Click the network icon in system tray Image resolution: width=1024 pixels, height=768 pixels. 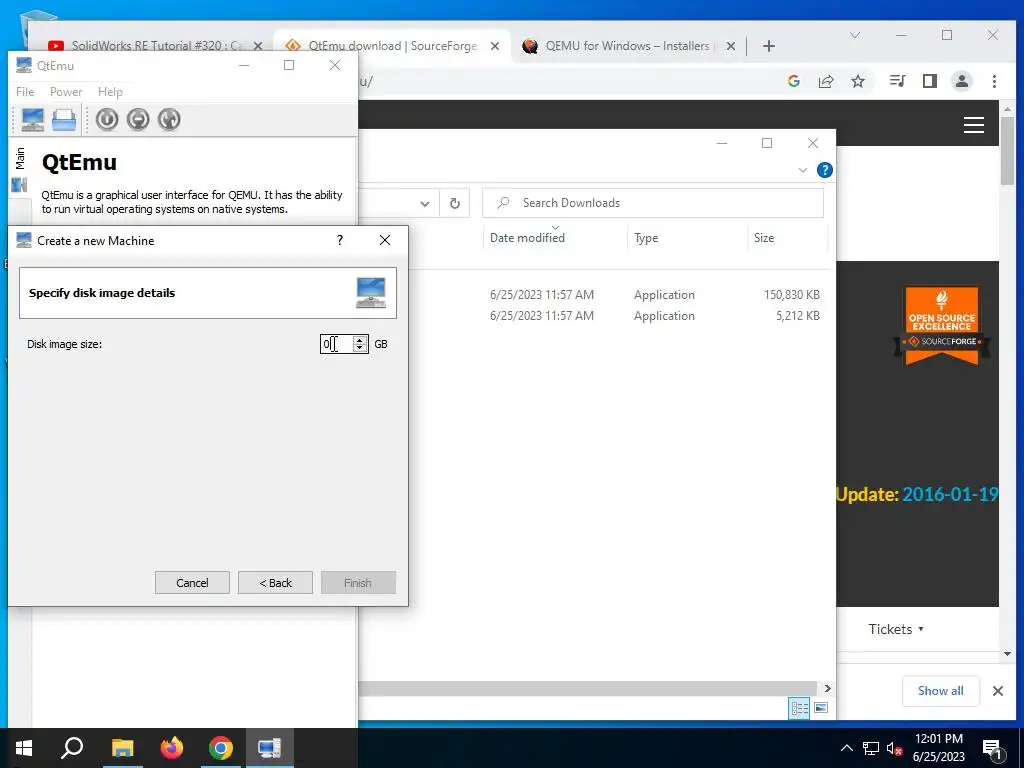click(x=871, y=748)
